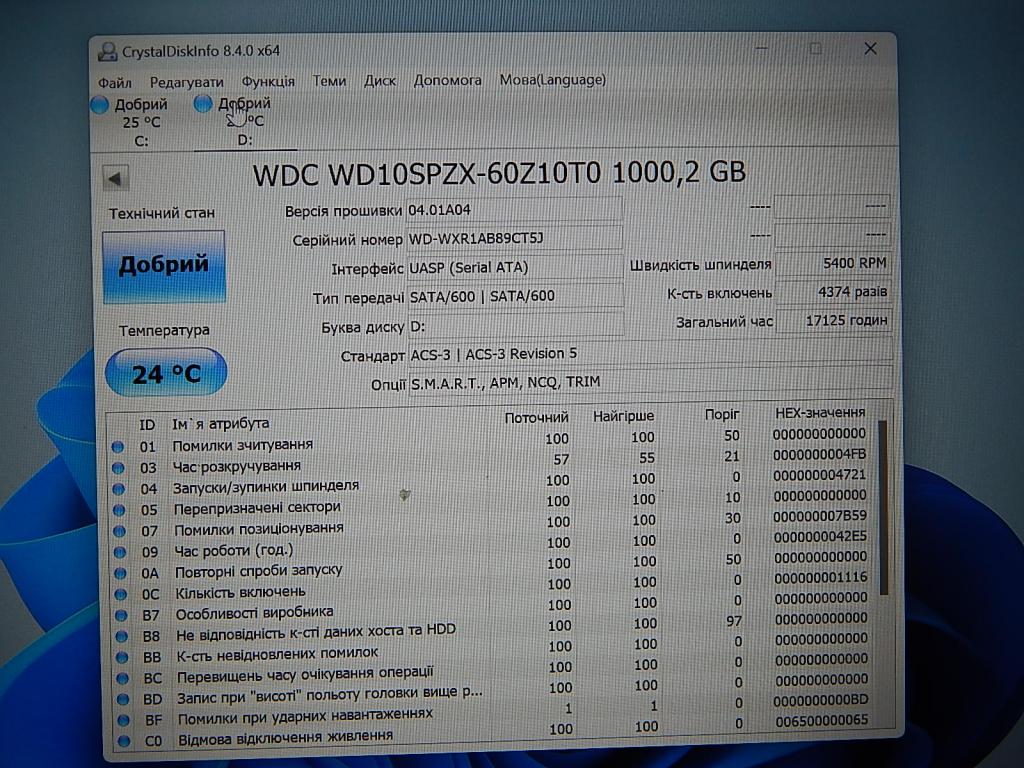Close the CrystalDiskInfo window

click(870, 49)
